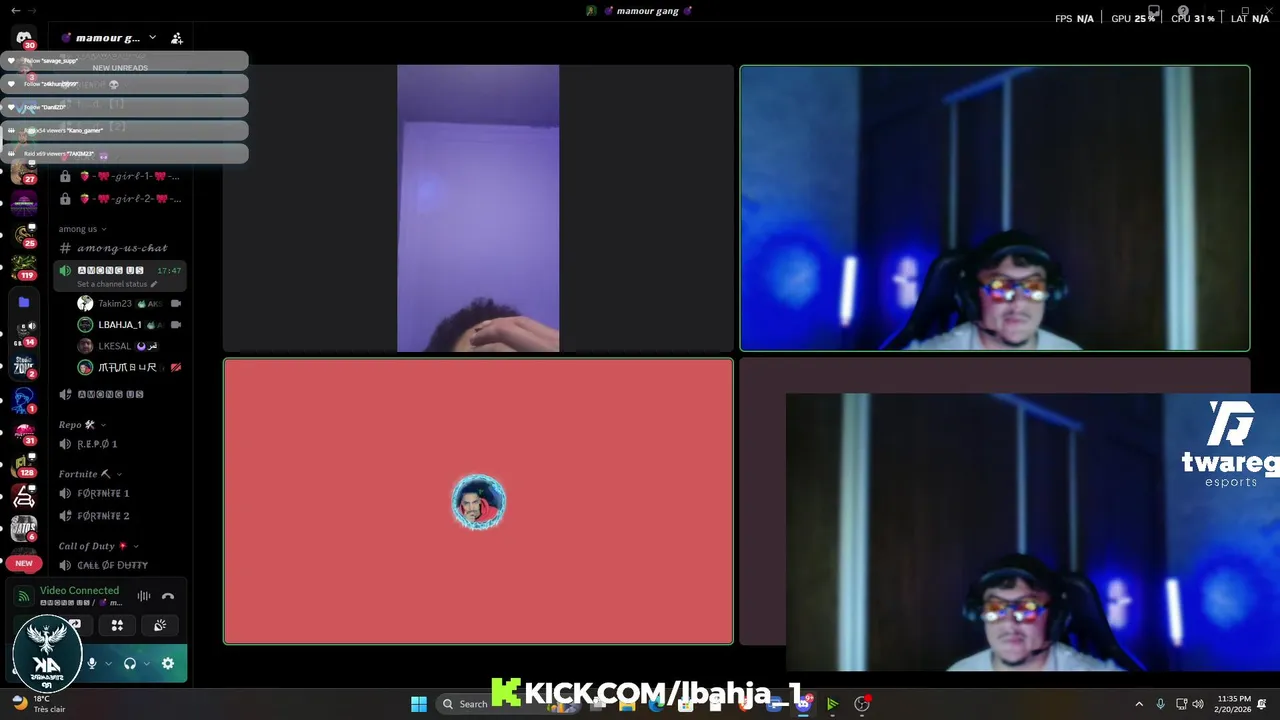Click taskbar clock showing 11:35 PM

tap(1234, 704)
